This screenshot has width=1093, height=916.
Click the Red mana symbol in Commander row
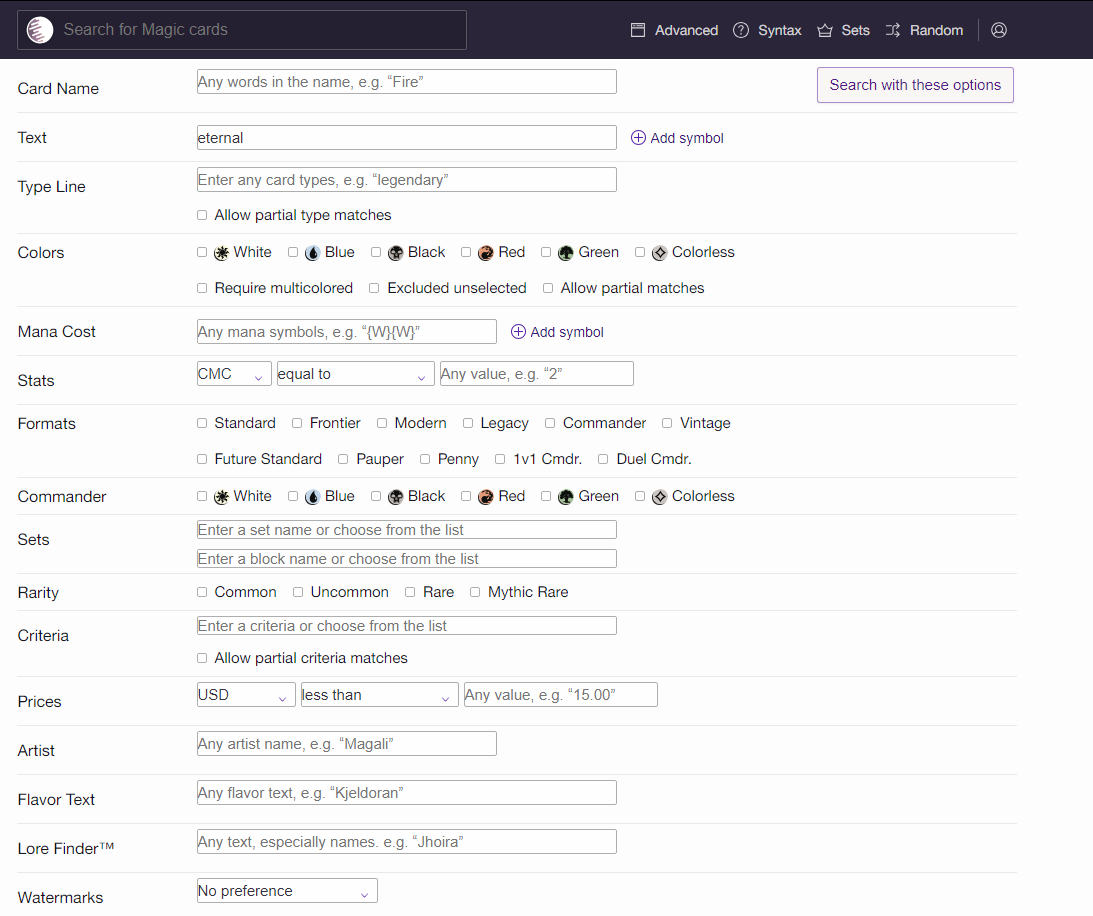pos(486,497)
